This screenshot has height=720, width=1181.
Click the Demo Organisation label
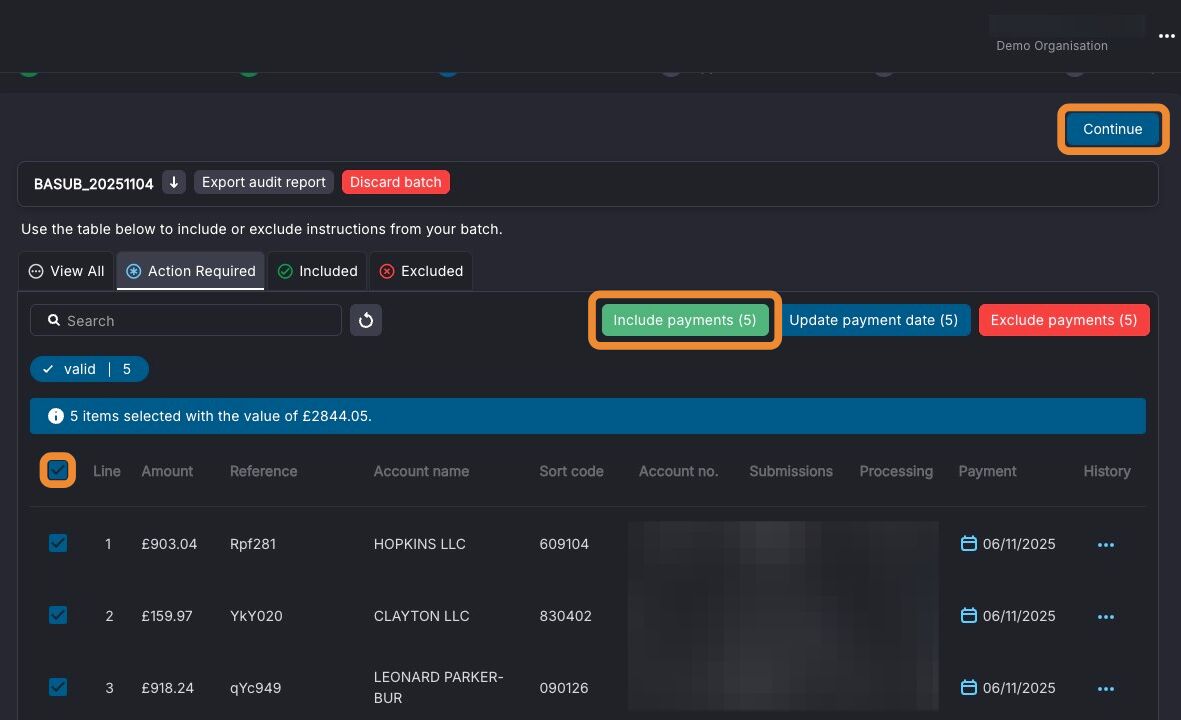tap(1051, 46)
